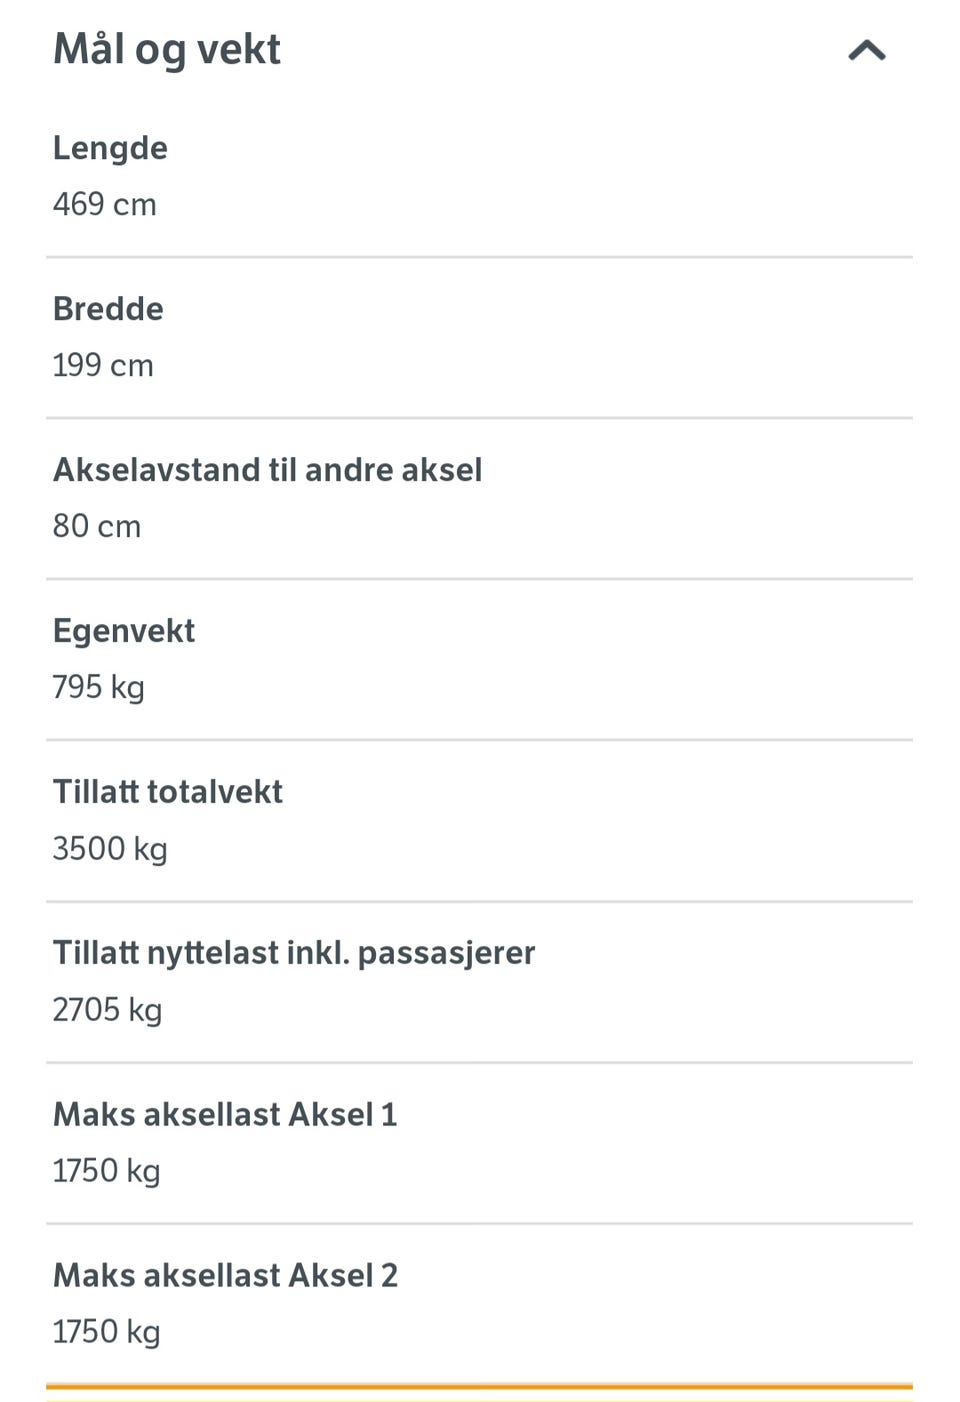Screen dimensions: 960x1402
Task: Select Akselavstand til andre aksel label
Action: (x=268, y=470)
